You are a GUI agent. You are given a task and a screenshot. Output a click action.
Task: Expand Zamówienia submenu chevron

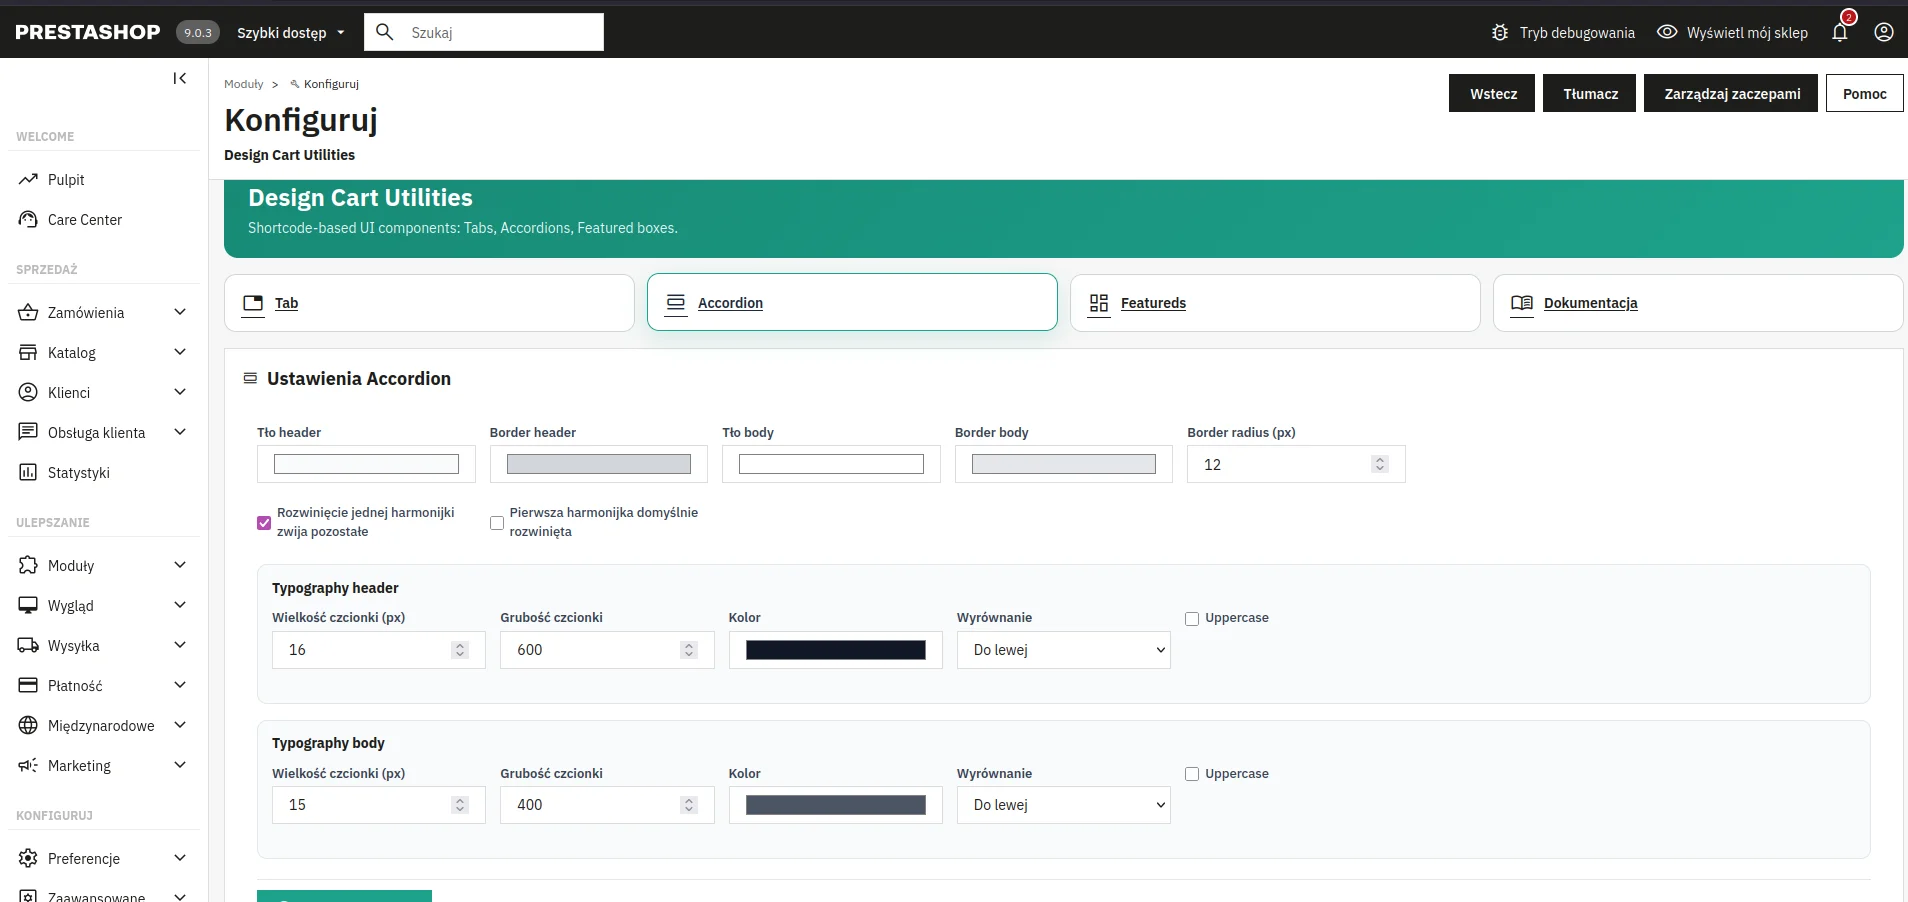click(180, 312)
